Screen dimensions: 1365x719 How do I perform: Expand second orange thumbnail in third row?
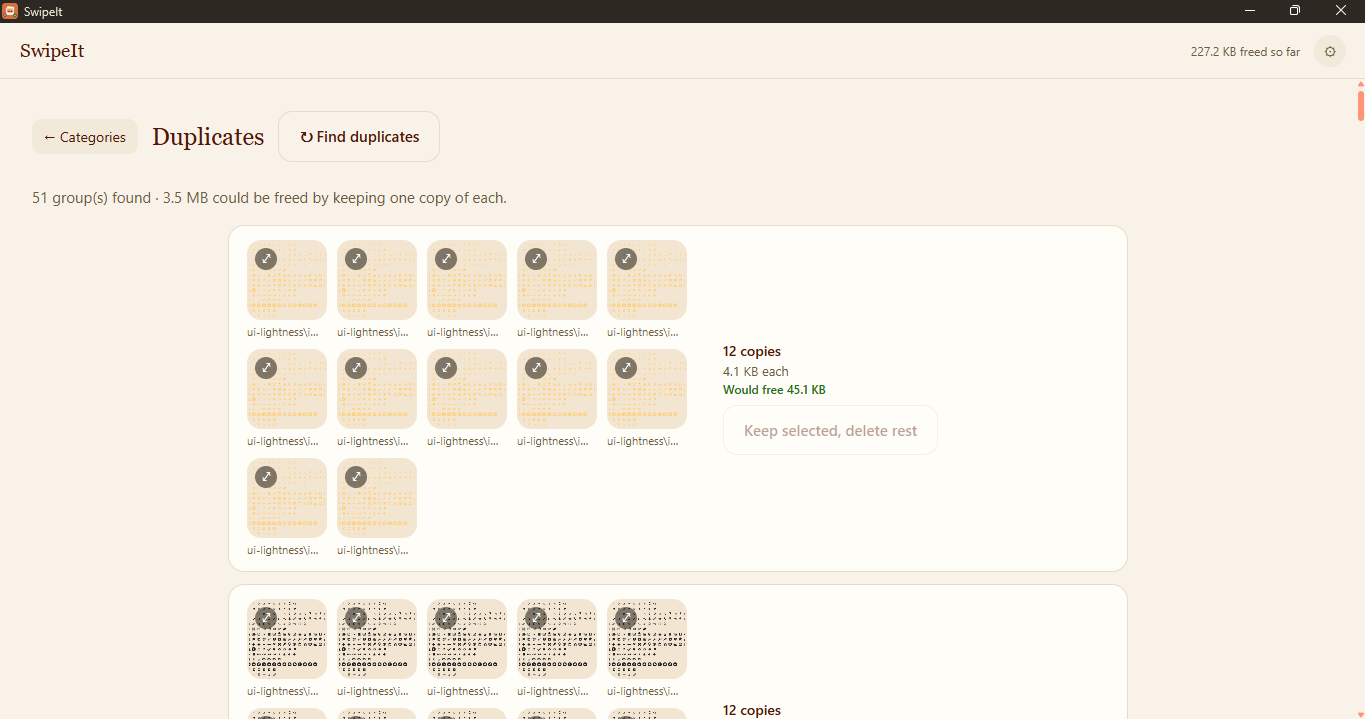[x=356, y=477]
